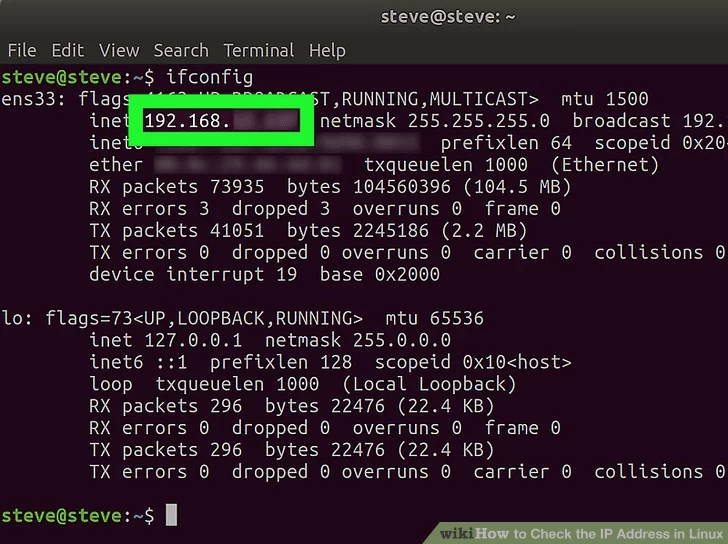Screen dimensions: 728x544
Task: Click 'bytes 104560396' value
Action: tap(369, 187)
